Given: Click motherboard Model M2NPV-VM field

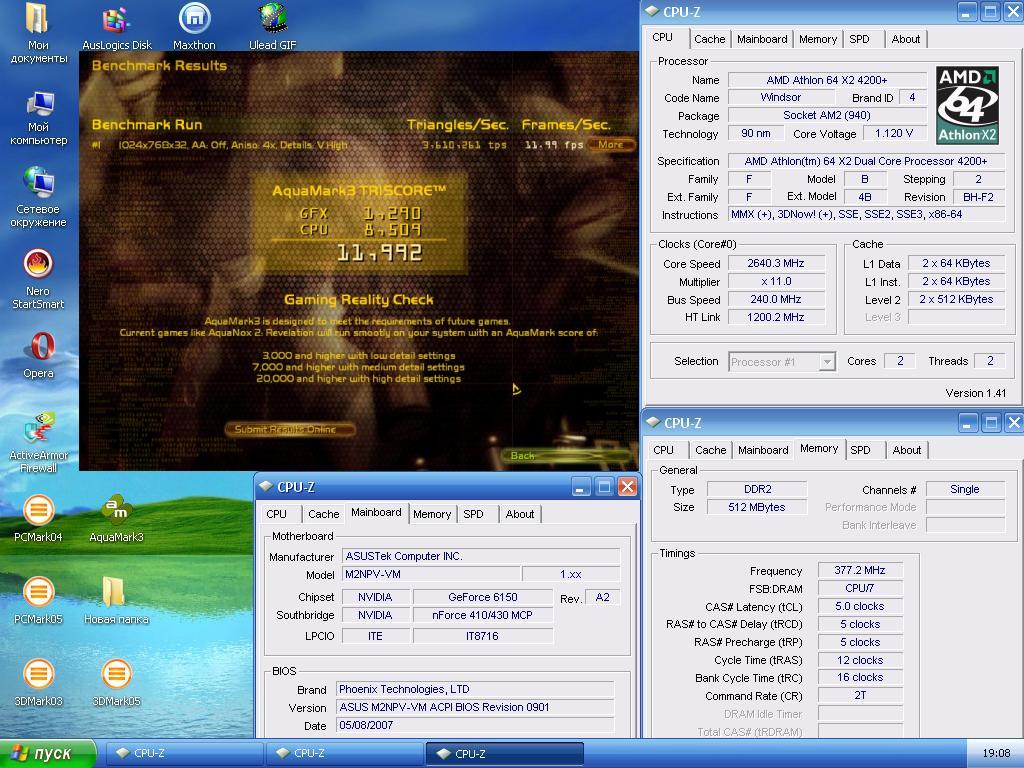Looking at the screenshot, I should (x=431, y=574).
